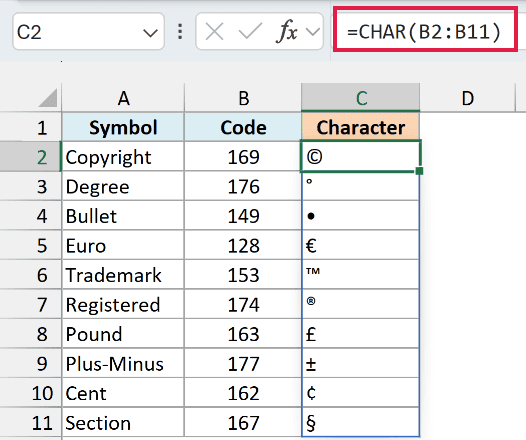The height and width of the screenshot is (440, 526).
Task: Expand the dropdown arrow beside fx
Action: (313, 32)
